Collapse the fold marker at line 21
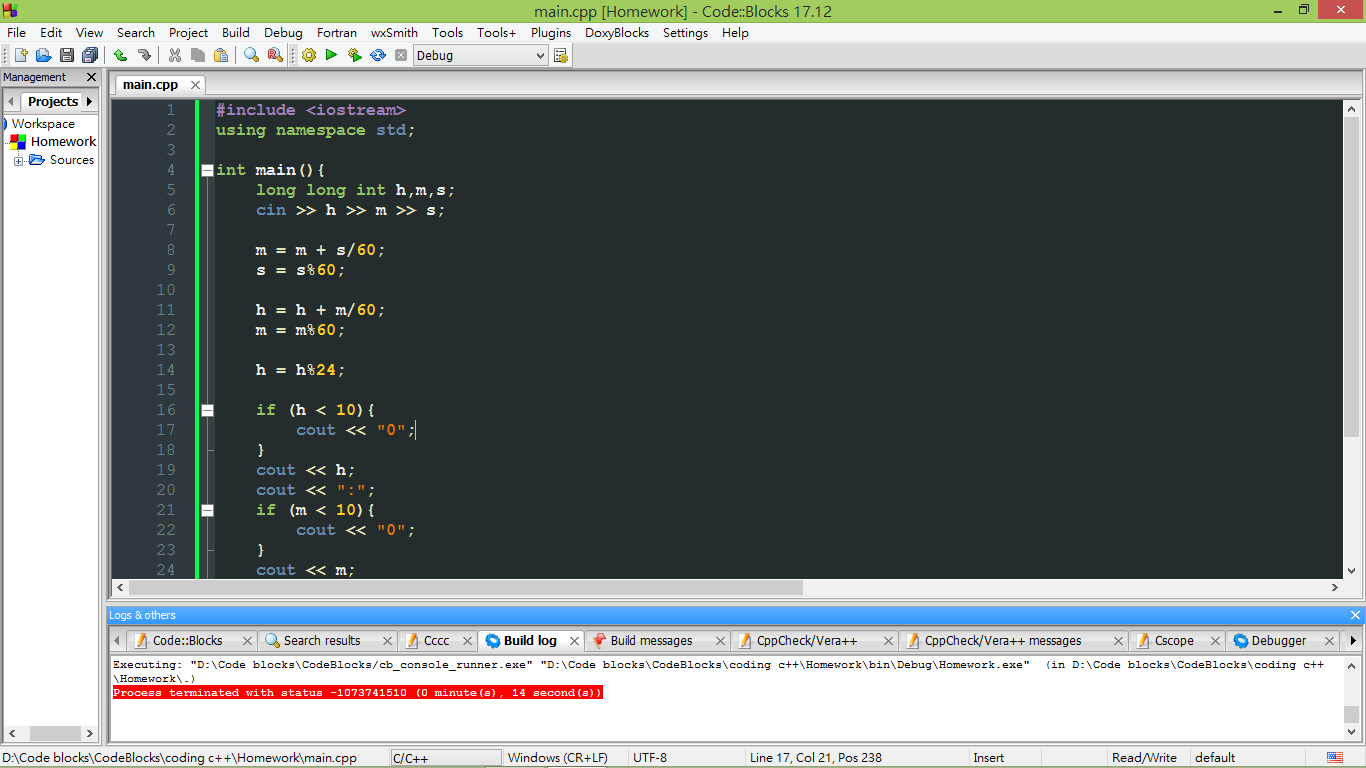The height and width of the screenshot is (768, 1366). point(207,510)
